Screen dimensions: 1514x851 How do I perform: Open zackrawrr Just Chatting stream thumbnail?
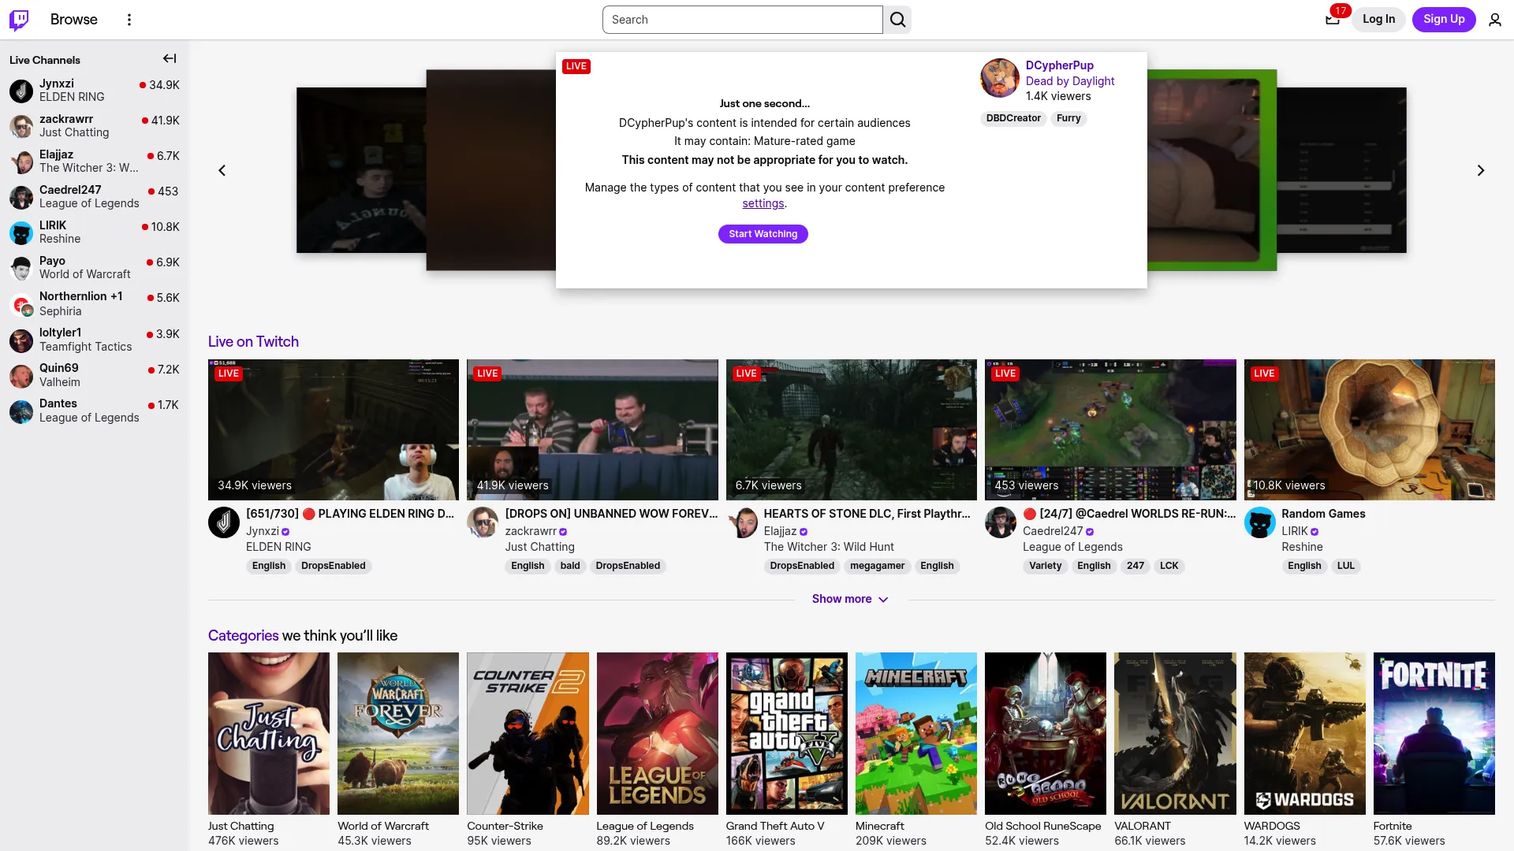point(592,430)
